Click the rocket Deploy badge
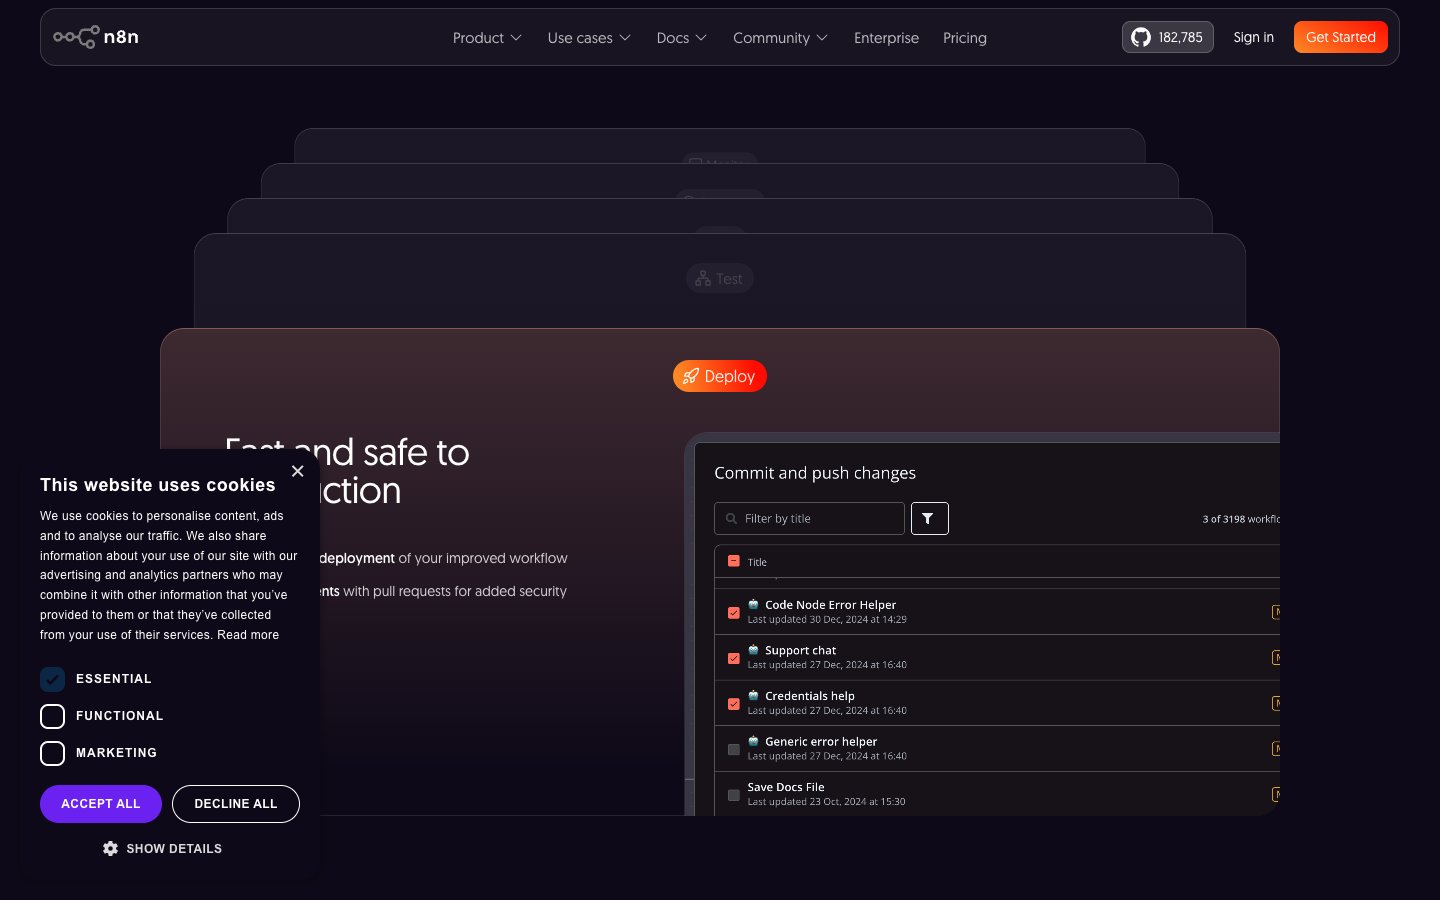Screen dimensions: 1440x900 click(719, 376)
